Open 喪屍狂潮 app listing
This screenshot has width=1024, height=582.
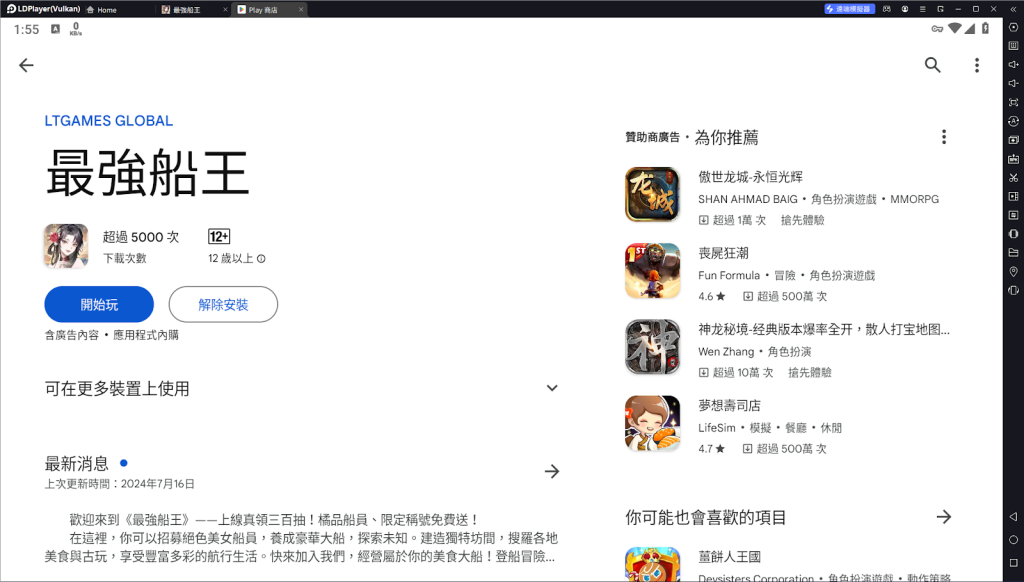click(x=788, y=274)
